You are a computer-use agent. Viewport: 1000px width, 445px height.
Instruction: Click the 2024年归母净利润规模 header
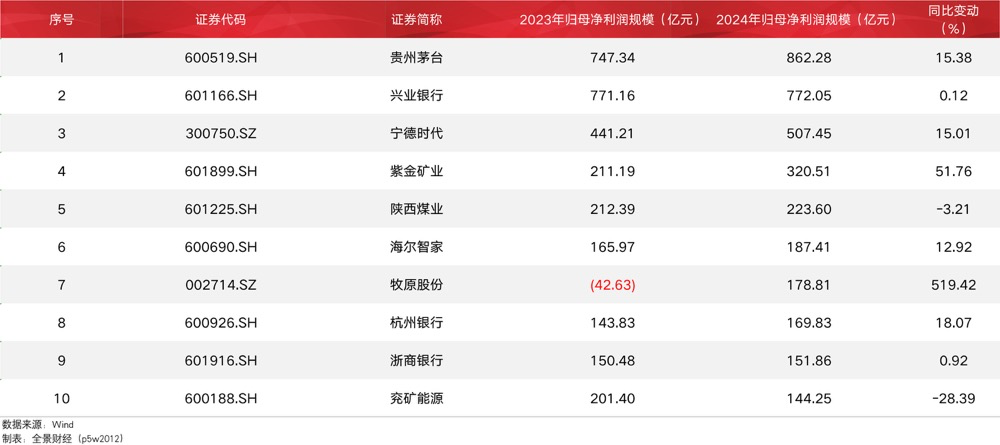(808, 20)
